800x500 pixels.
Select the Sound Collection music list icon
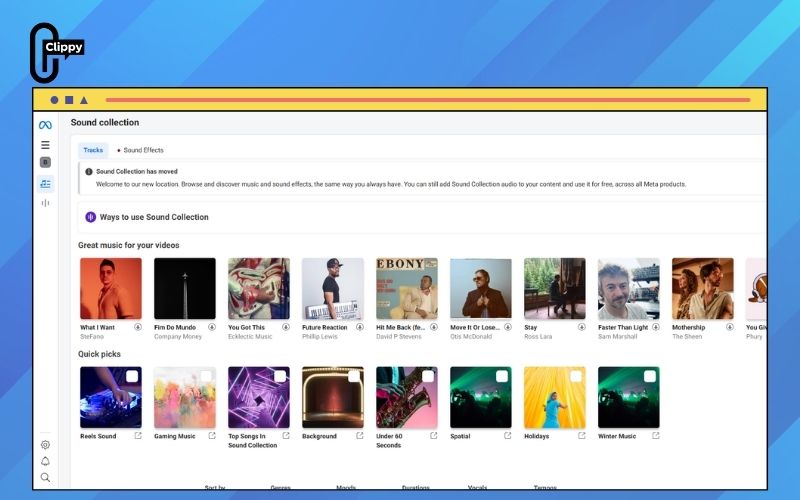click(45, 184)
